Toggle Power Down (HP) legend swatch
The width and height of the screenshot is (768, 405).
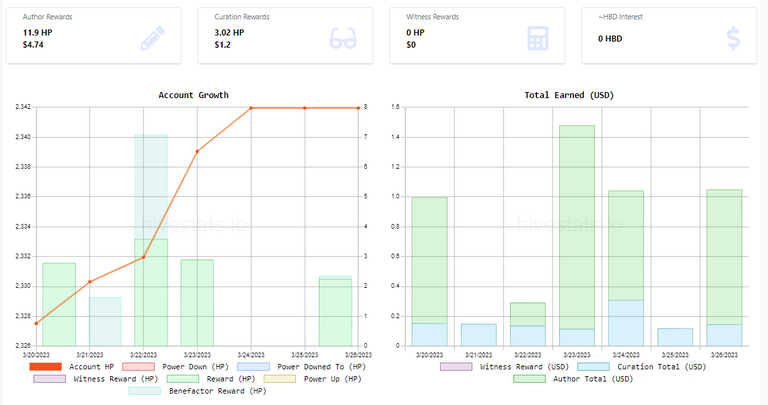[x=138, y=367]
